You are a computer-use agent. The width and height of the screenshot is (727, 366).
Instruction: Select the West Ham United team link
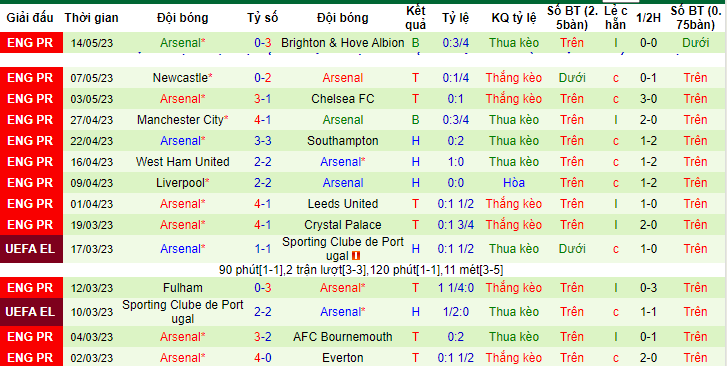183,162
